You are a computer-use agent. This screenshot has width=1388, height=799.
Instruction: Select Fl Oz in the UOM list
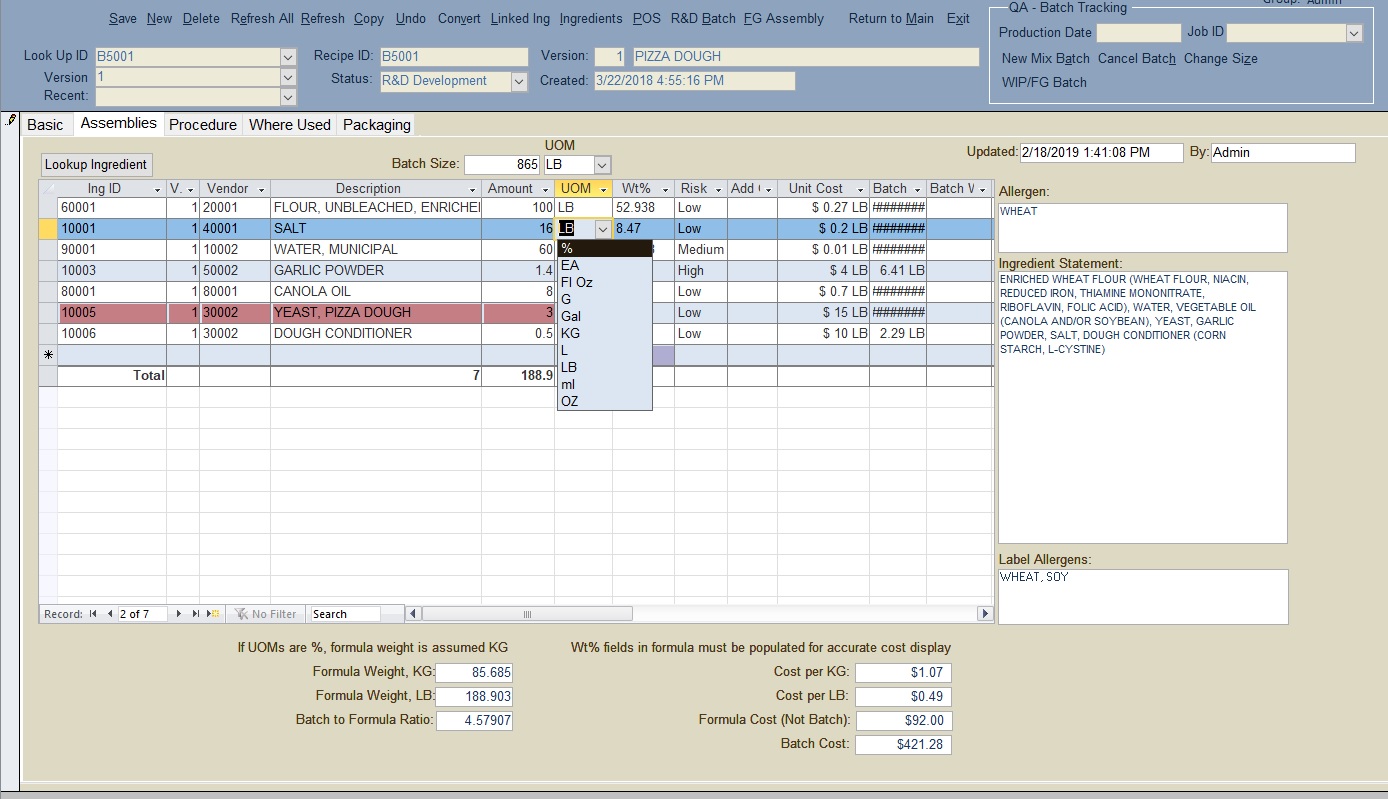pos(604,282)
